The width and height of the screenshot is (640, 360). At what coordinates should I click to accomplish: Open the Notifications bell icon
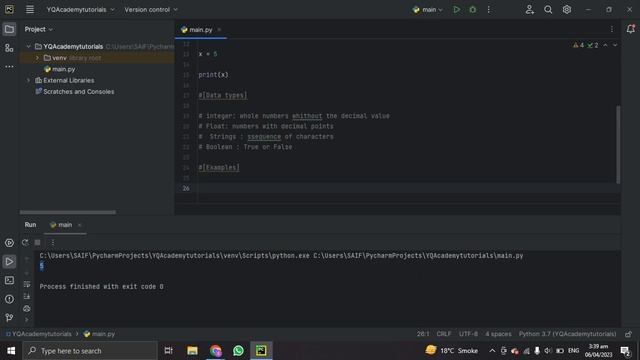click(631, 29)
